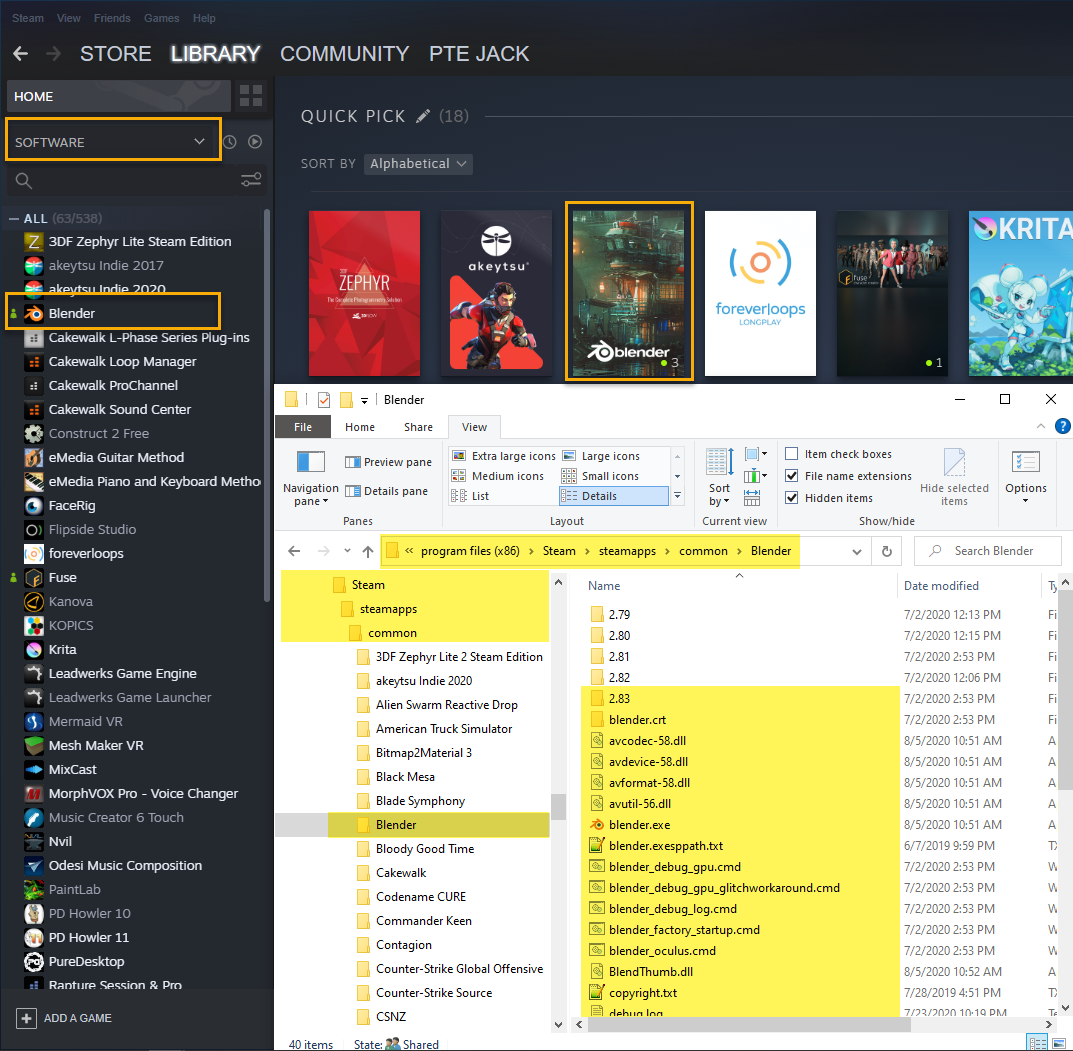The width and height of the screenshot is (1073, 1051).
Task: Open the Friends menu
Action: tap(112, 18)
